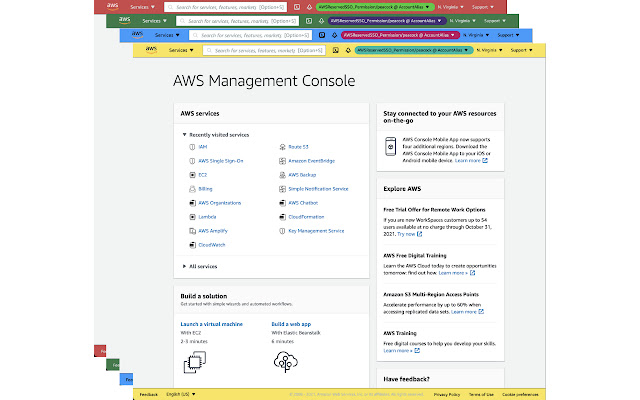Click Build a web app link

[291, 324]
